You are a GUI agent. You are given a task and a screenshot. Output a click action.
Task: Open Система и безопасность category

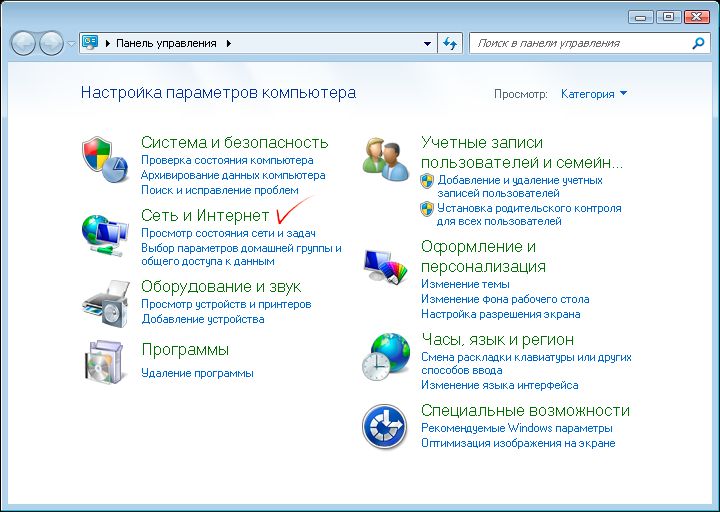pos(235,142)
